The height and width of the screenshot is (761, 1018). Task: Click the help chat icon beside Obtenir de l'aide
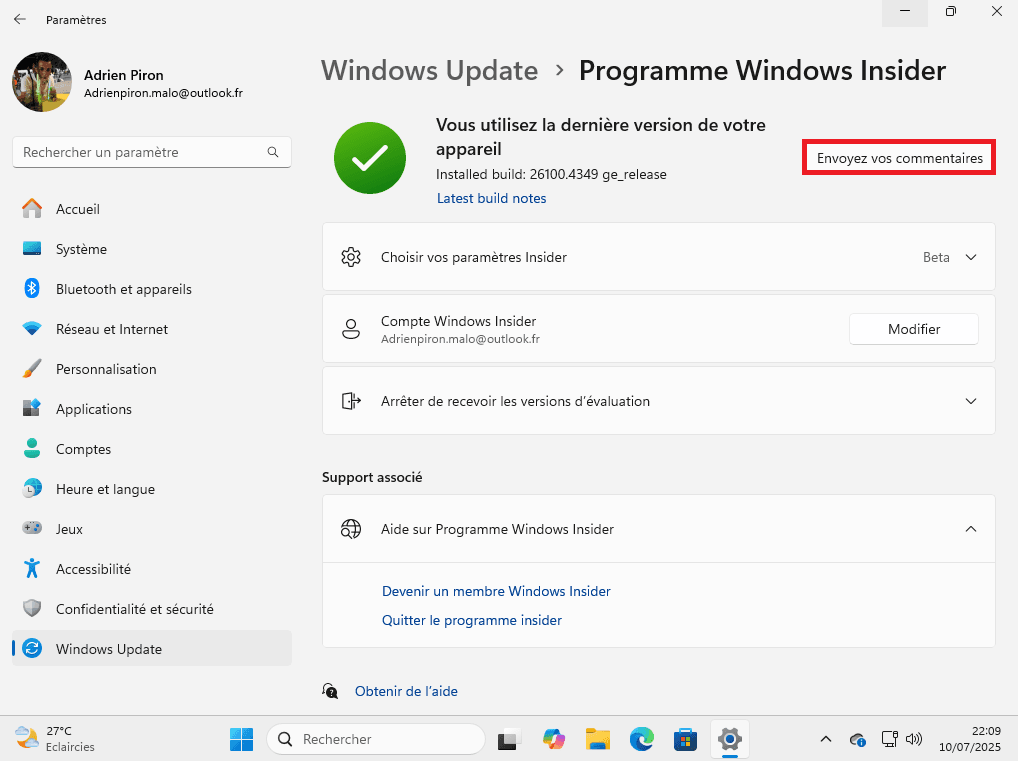point(330,691)
